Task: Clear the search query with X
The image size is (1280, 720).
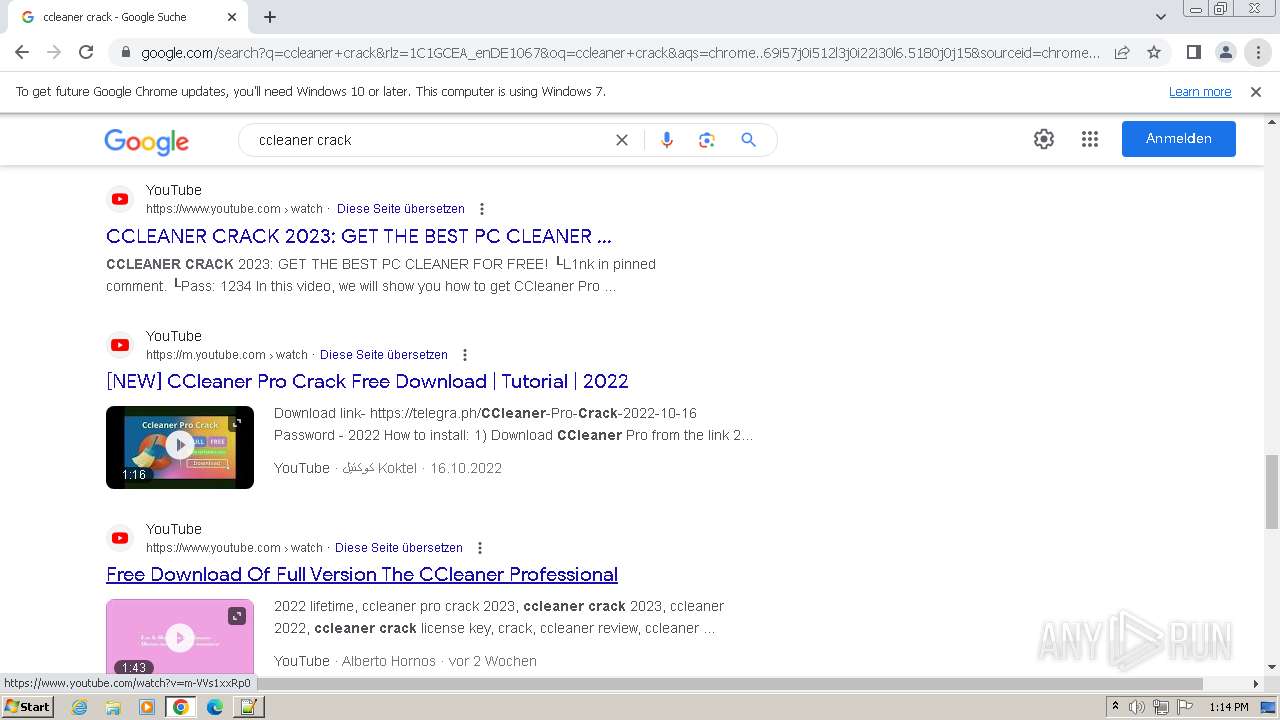Action: pos(622,140)
